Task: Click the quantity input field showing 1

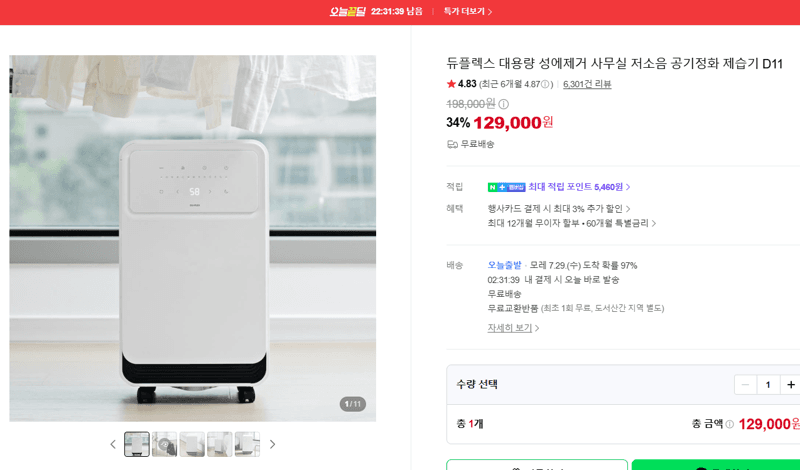Action: click(x=768, y=385)
